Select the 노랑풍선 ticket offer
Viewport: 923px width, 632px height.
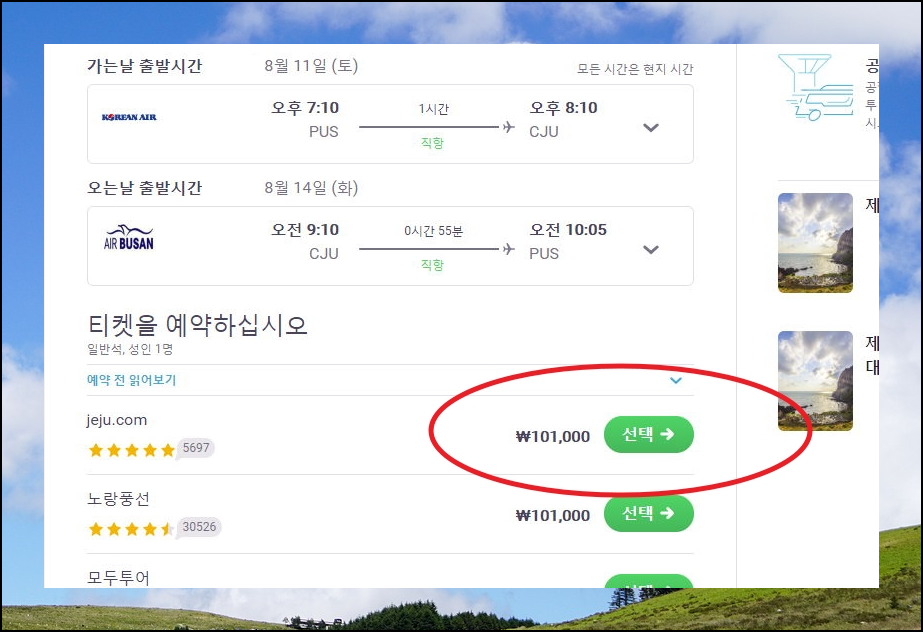coord(649,513)
